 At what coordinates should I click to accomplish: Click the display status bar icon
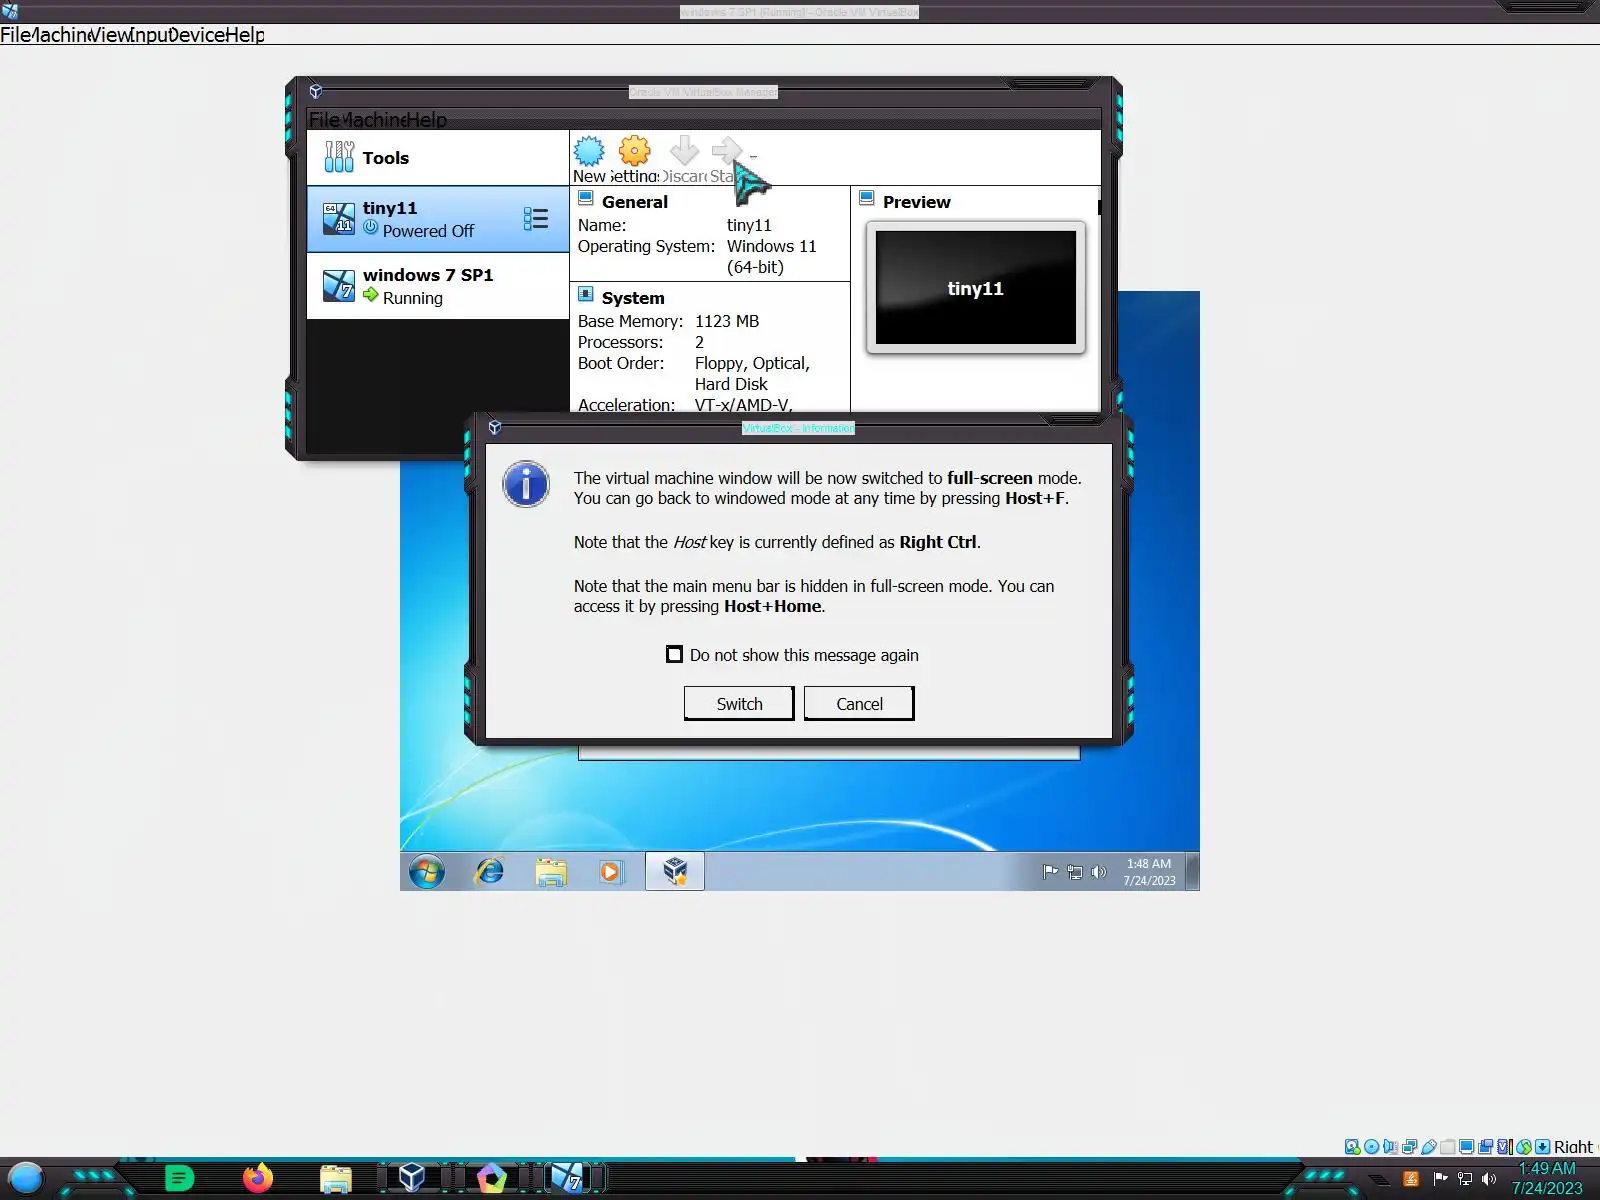[1466, 1147]
